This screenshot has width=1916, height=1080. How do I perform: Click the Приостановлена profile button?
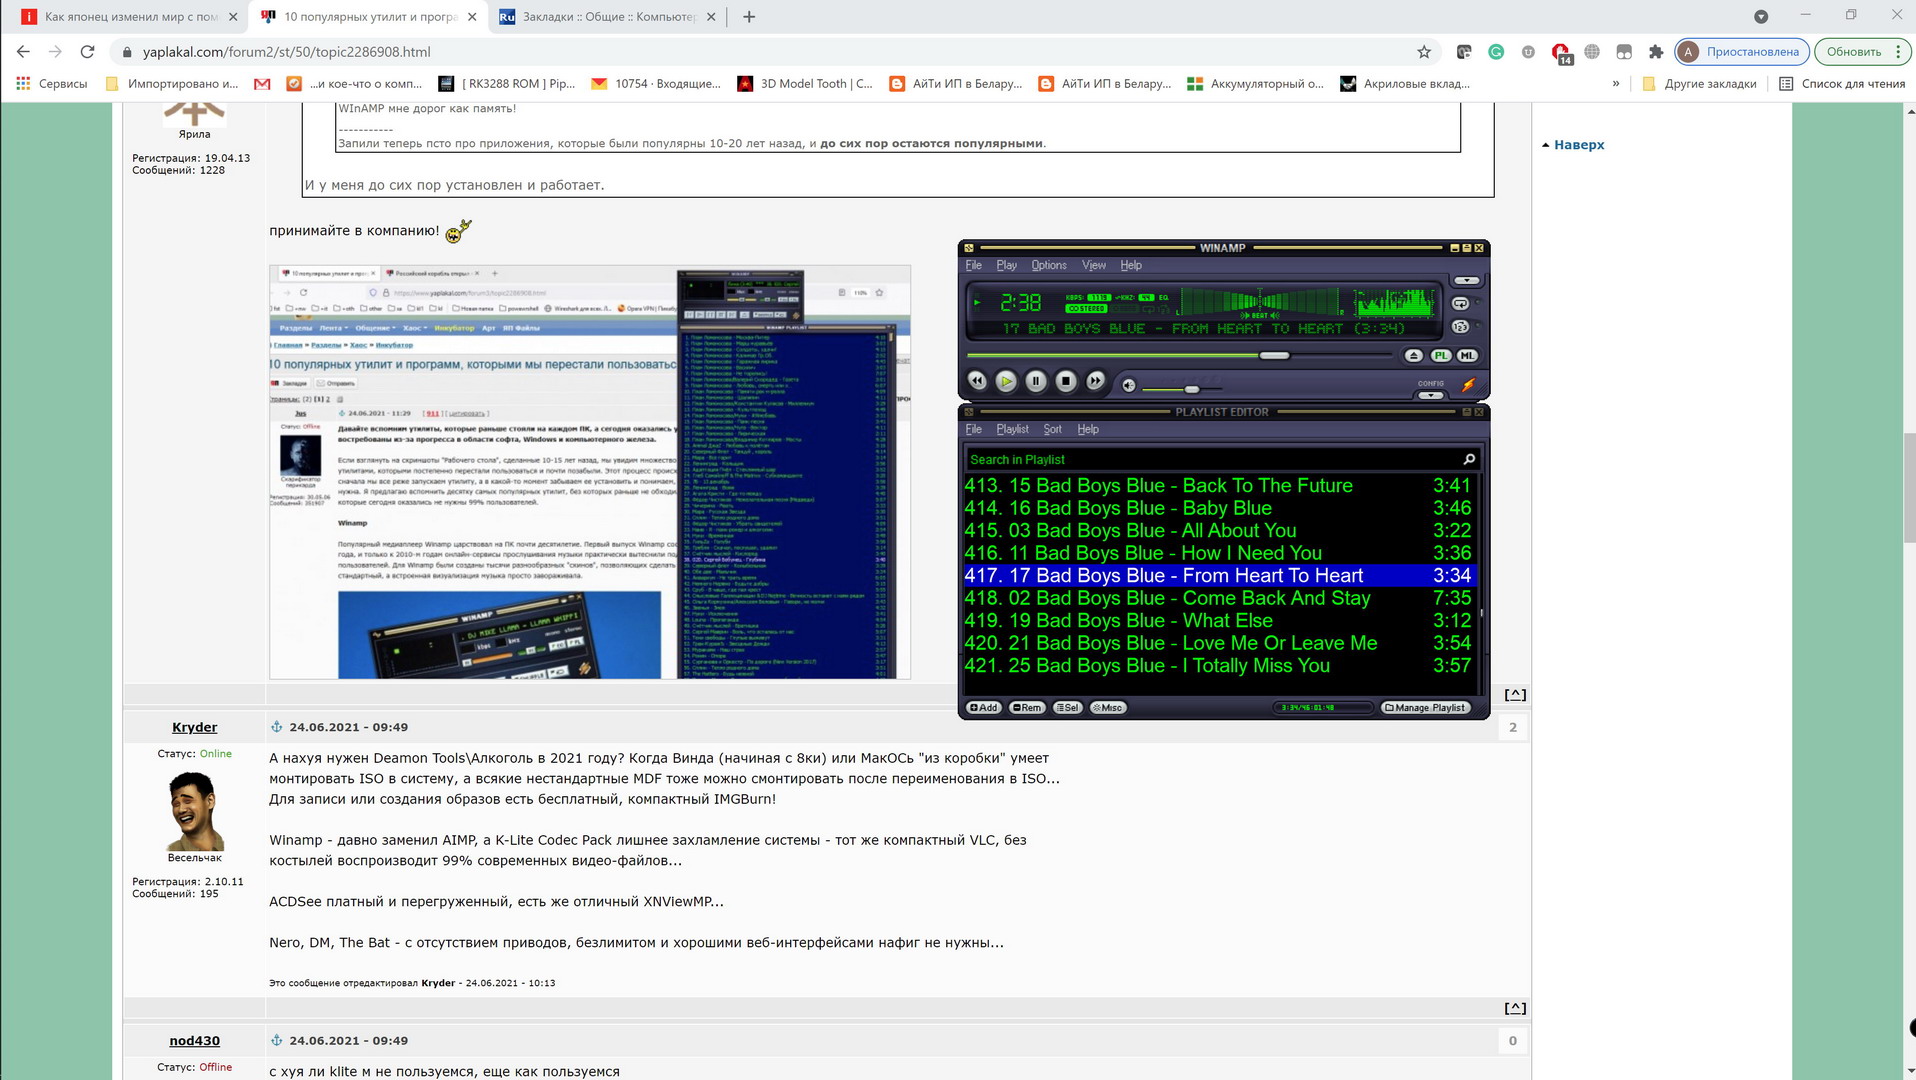coord(1741,52)
